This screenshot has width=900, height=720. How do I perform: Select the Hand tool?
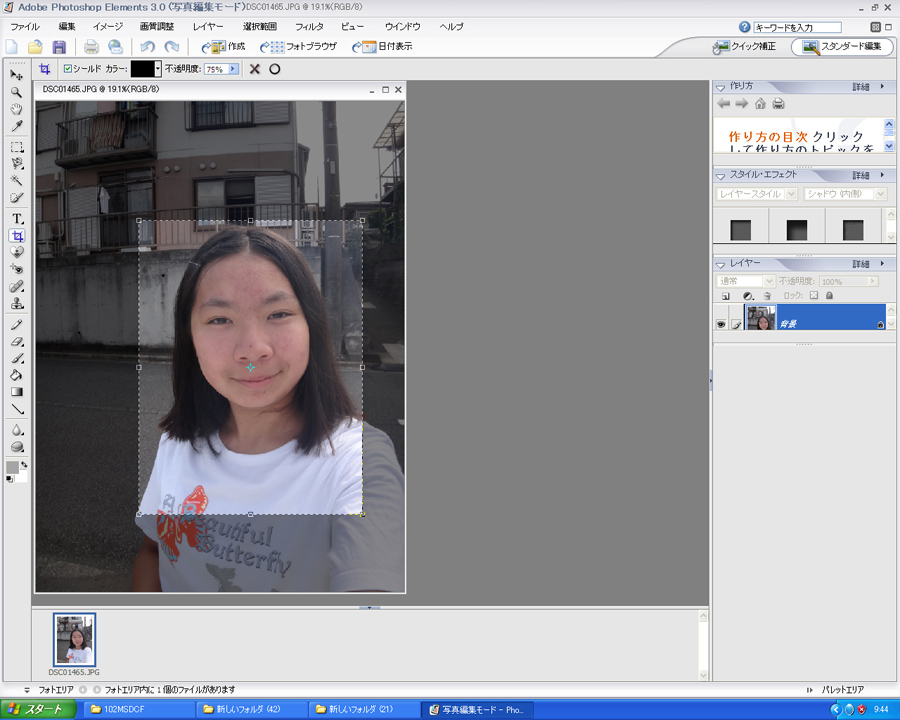coord(17,109)
